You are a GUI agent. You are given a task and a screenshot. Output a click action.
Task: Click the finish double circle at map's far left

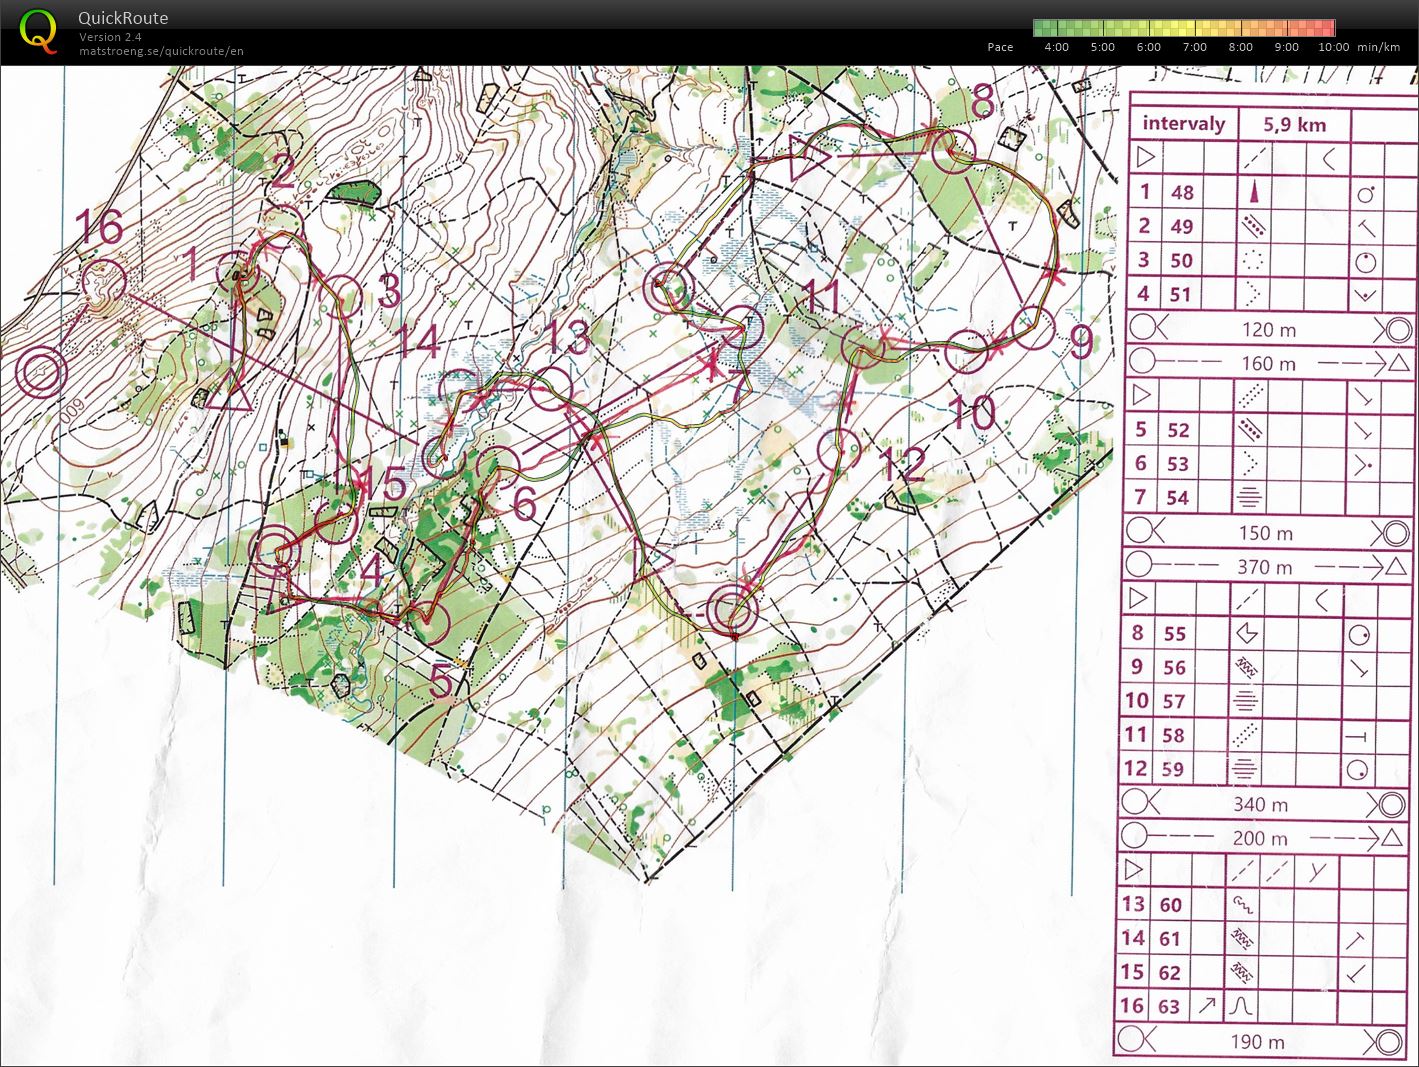tap(43, 373)
